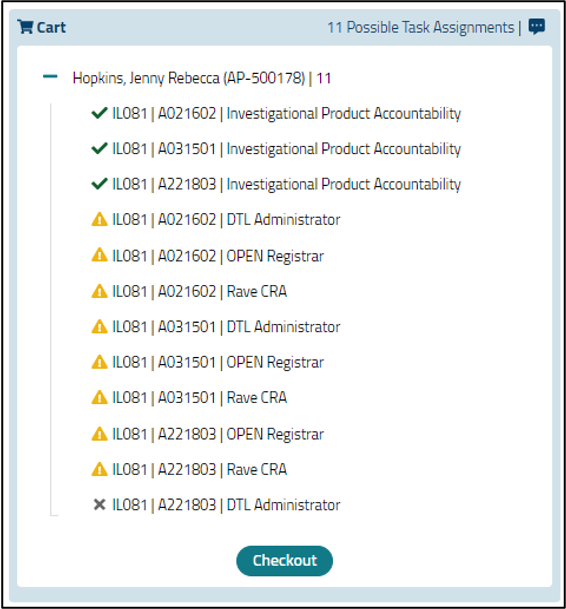Click the 'Cart' heading text
566x609 pixels.
(x=51, y=28)
